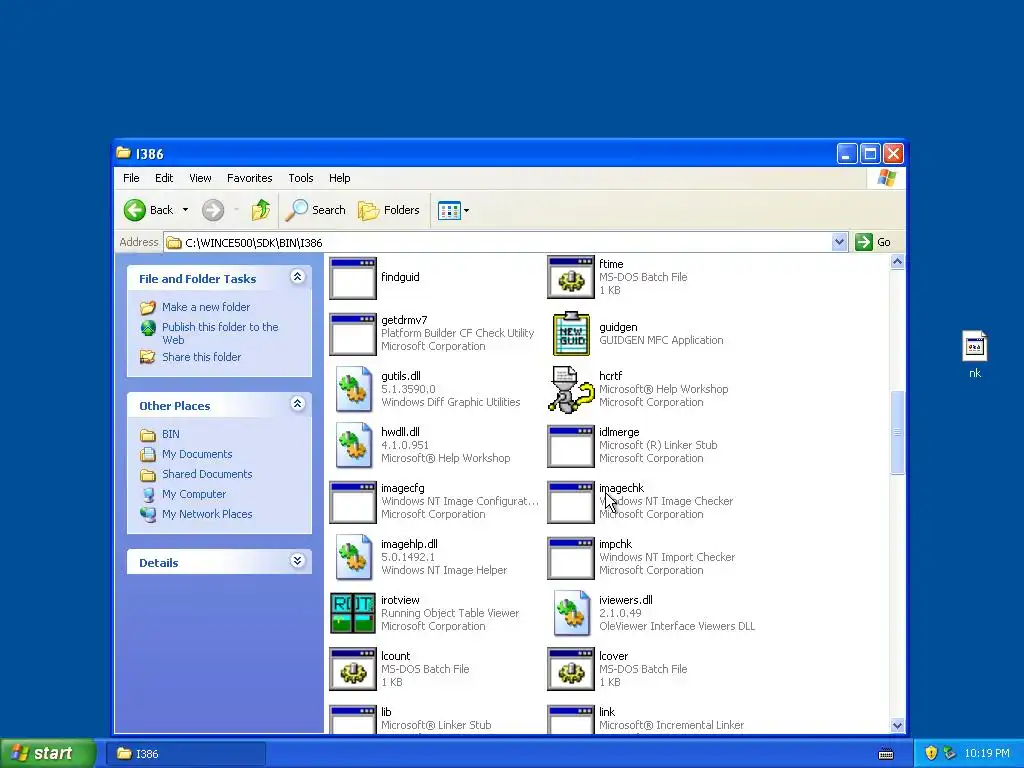This screenshot has height=768, width=1024.
Task: Click the Go button
Action: click(x=874, y=242)
